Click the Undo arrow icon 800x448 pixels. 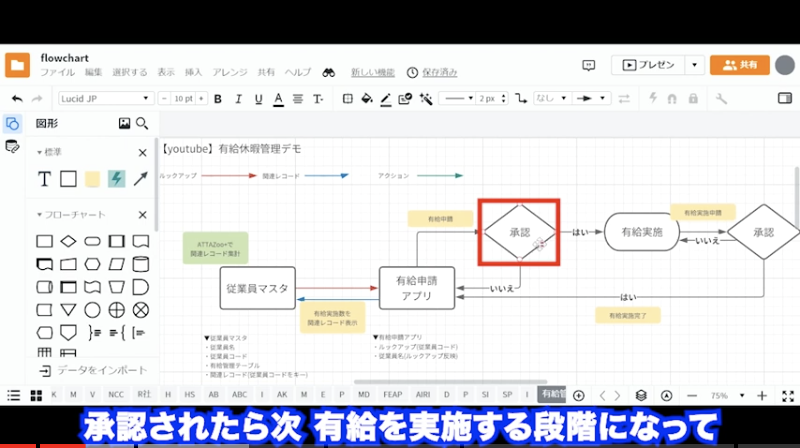point(17,99)
